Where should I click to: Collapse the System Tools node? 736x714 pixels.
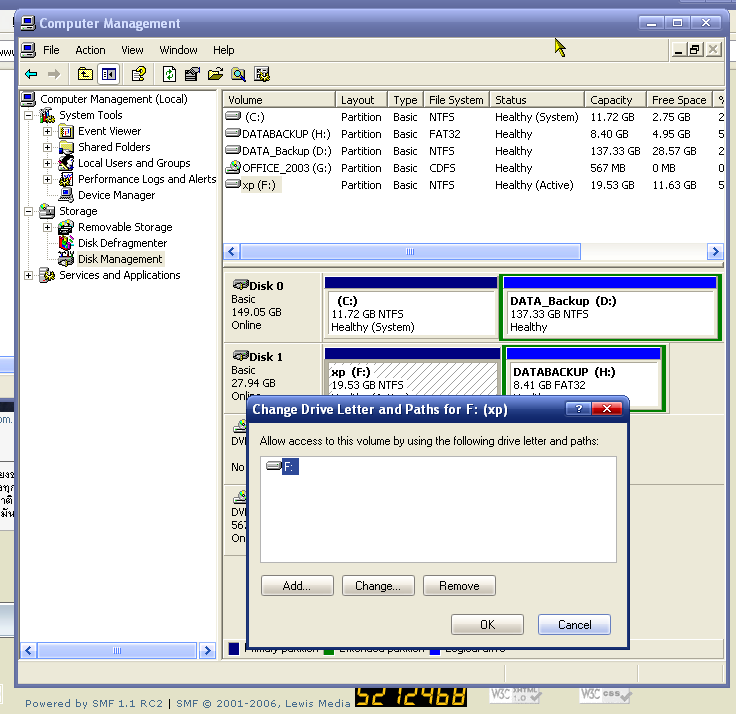[29, 115]
